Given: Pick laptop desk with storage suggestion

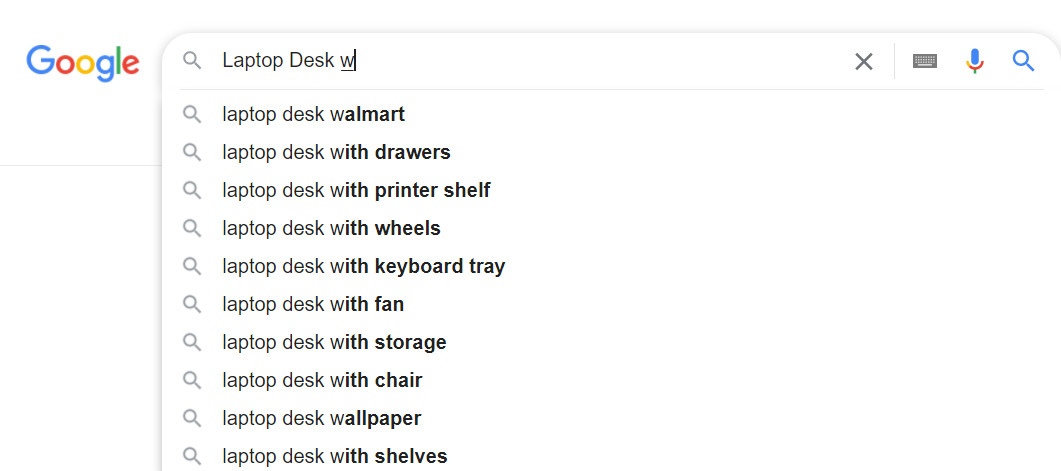Looking at the screenshot, I should 334,342.
